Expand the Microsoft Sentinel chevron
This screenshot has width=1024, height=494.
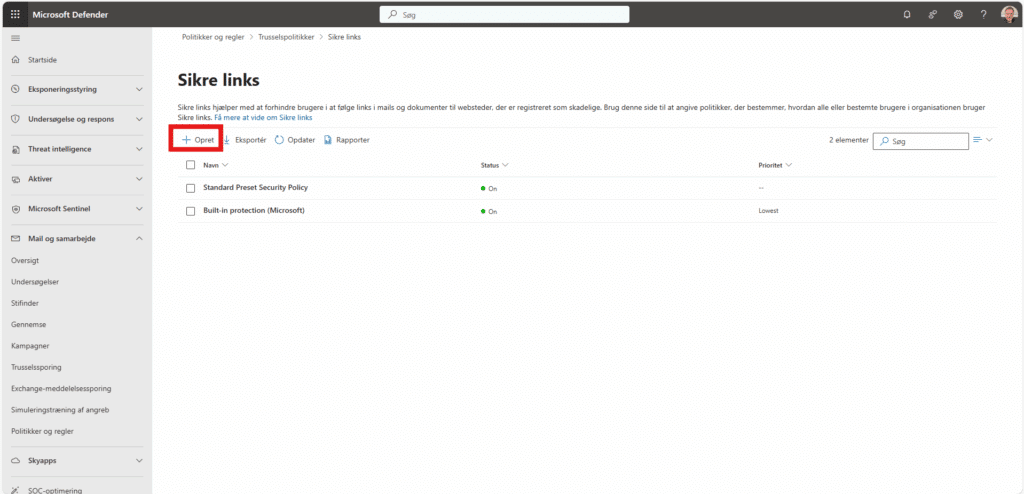pos(139,208)
